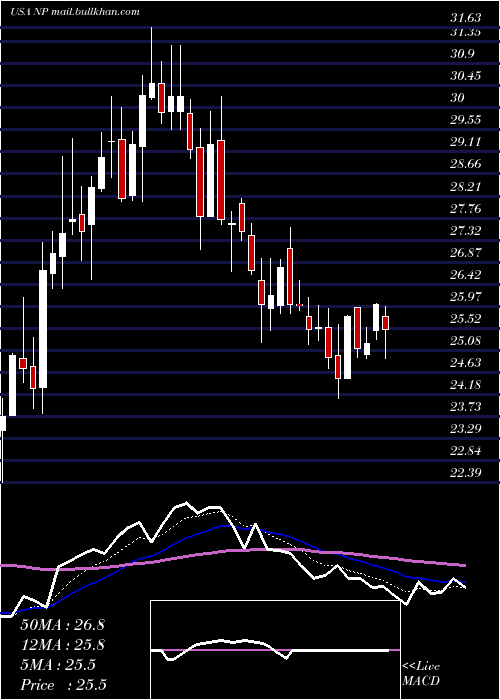
Task: Click the 30 price axis label
Action: tap(458, 98)
